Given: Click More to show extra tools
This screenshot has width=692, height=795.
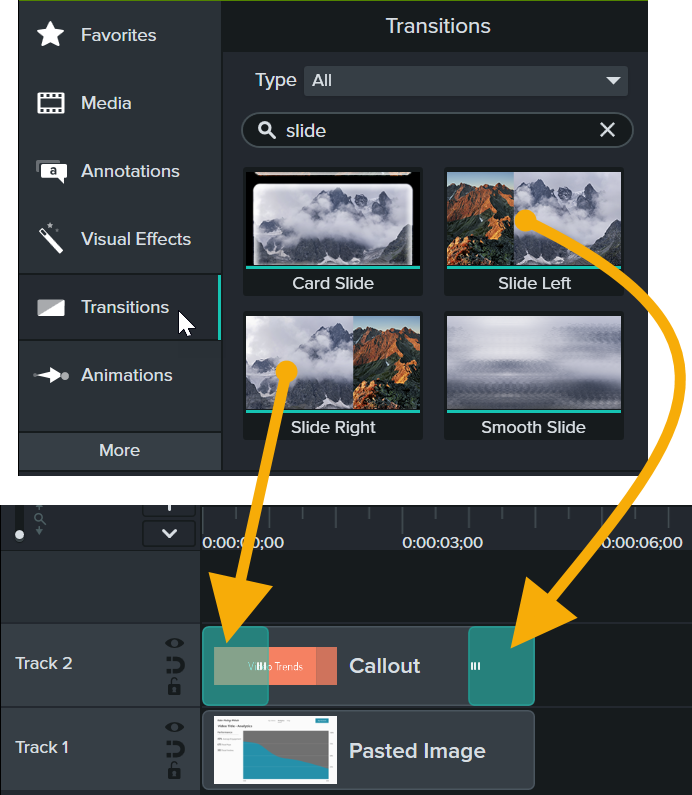Looking at the screenshot, I should [x=120, y=450].
